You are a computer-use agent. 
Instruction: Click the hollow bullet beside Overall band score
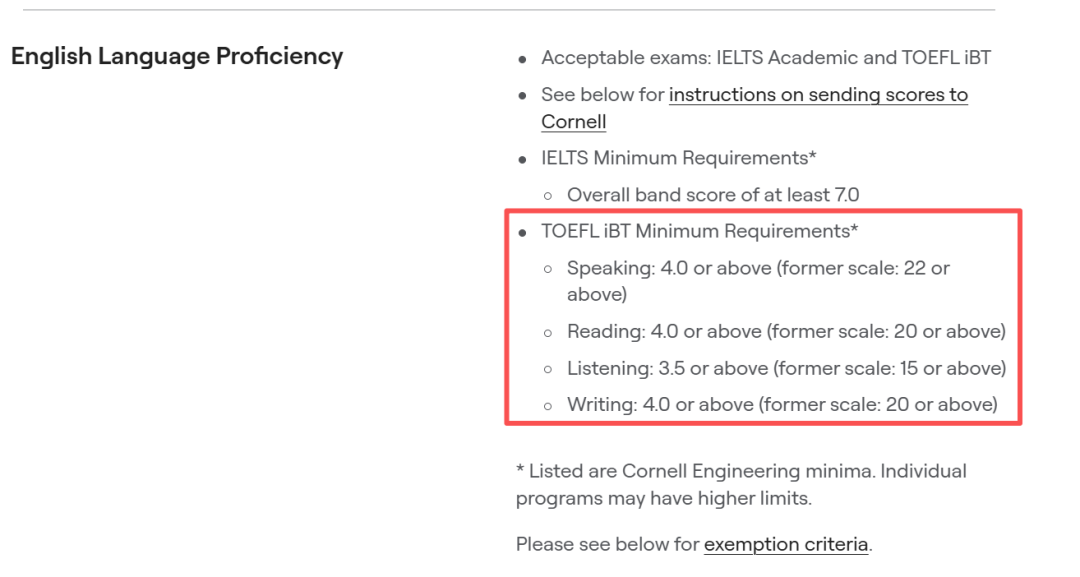click(x=547, y=196)
